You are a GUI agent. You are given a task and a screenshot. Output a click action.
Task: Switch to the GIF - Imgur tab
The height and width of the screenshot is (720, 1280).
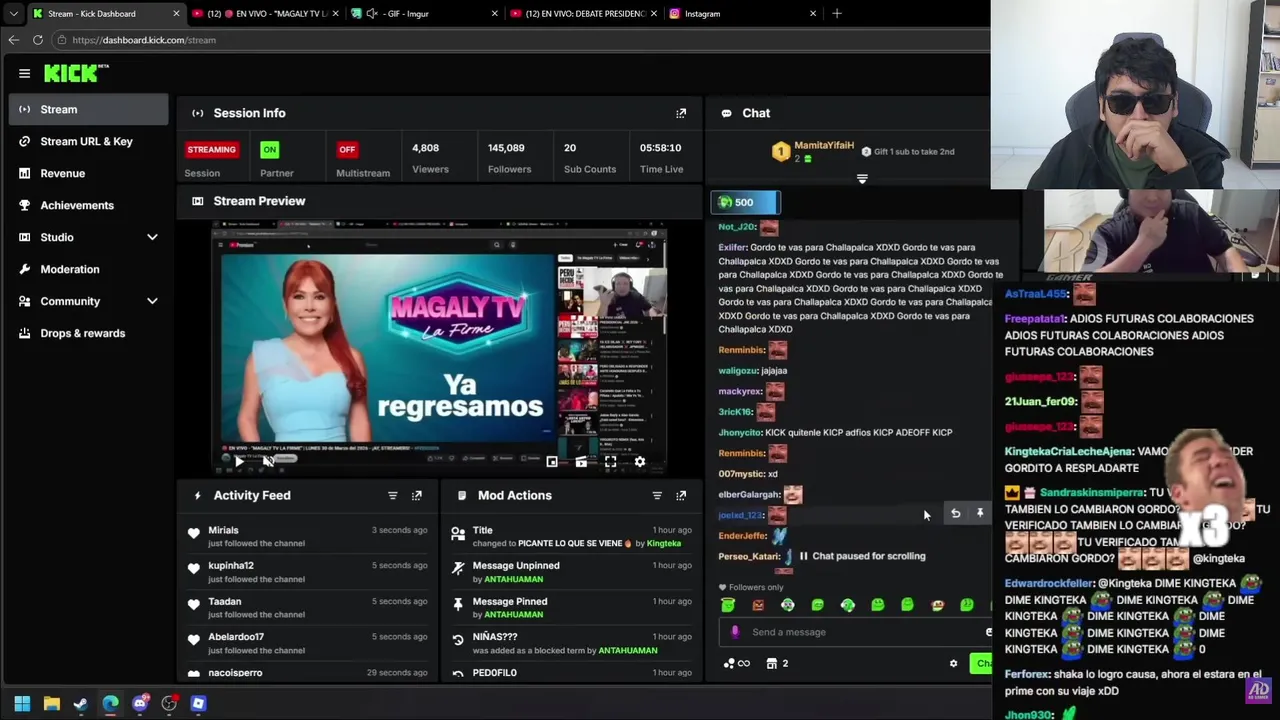coord(425,14)
